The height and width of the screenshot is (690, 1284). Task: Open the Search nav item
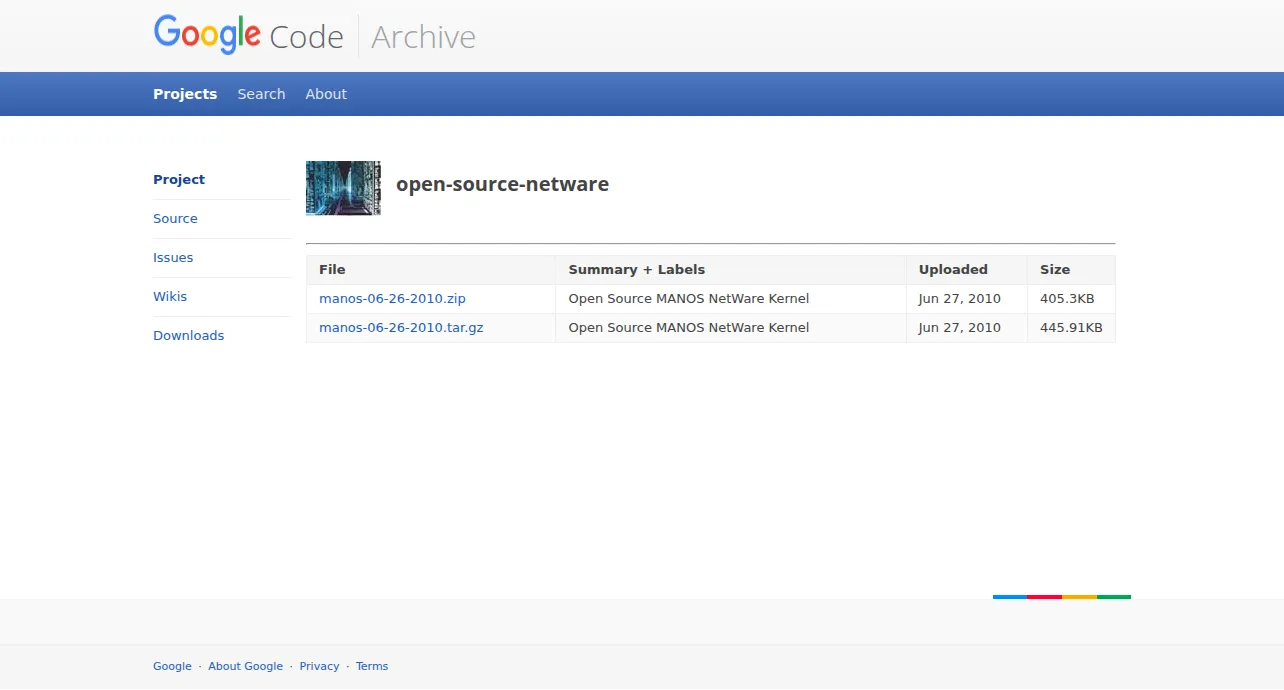(261, 94)
